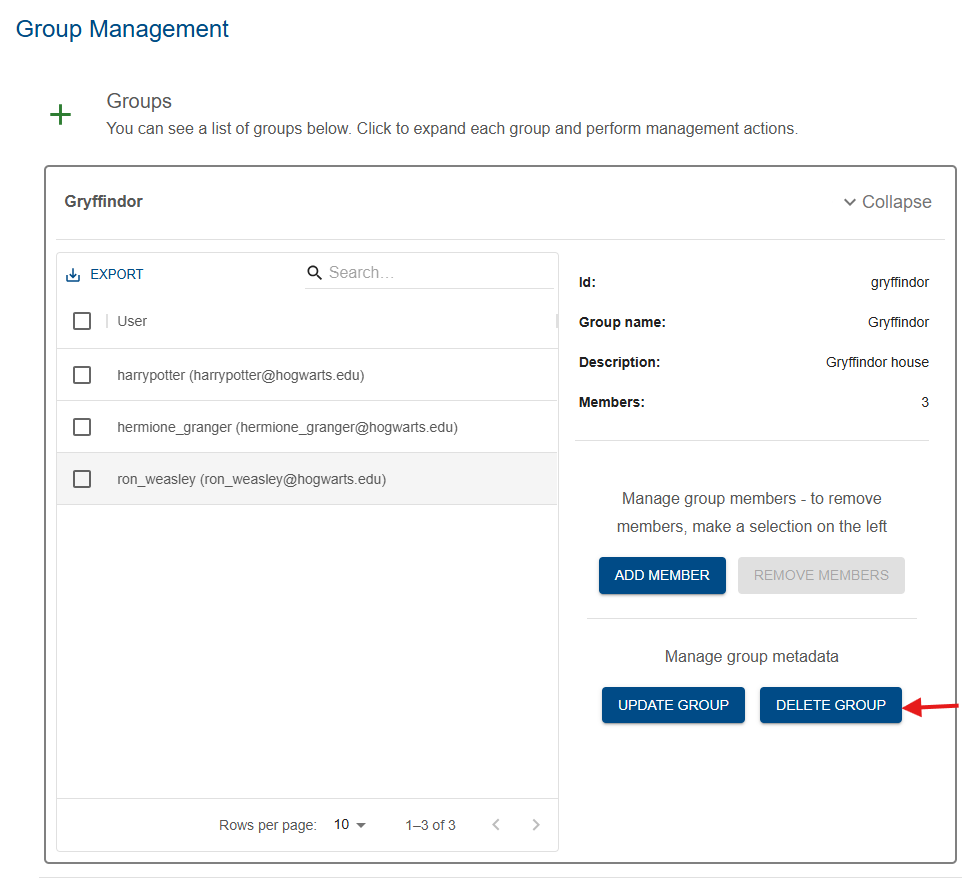Collapse the Gryffindor group panel
The image size is (980, 884).
[x=888, y=202]
